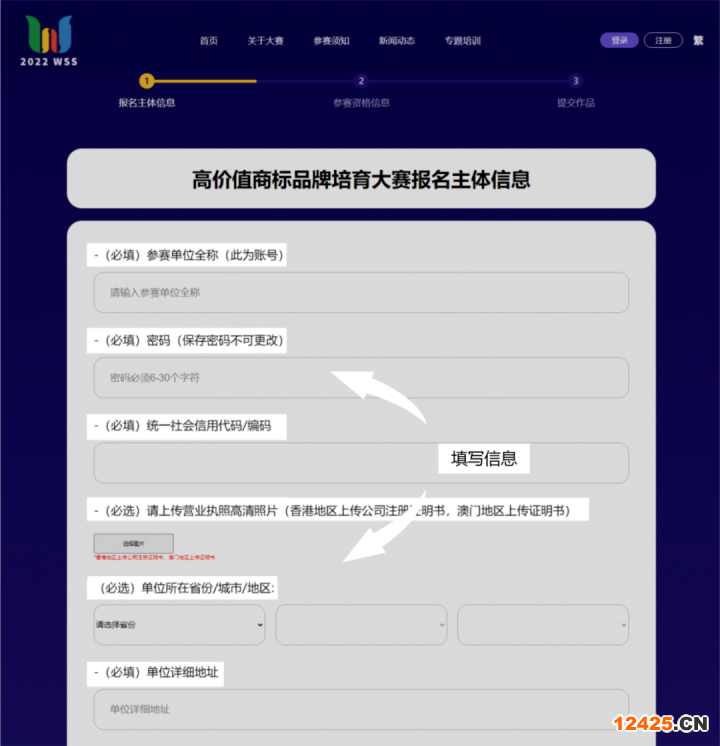
Task: Focus the 请输入参赛单位全称 input field
Action: pyautogui.click(x=361, y=293)
